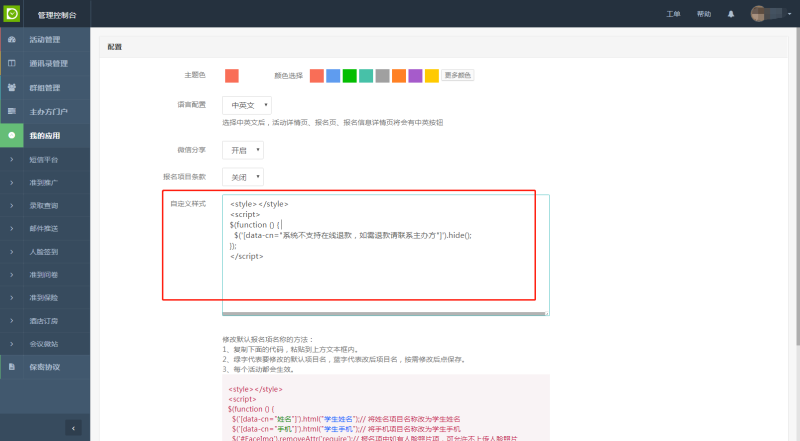Open 群组管理 menu item
This screenshot has width=800, height=441.
[x=45, y=87]
